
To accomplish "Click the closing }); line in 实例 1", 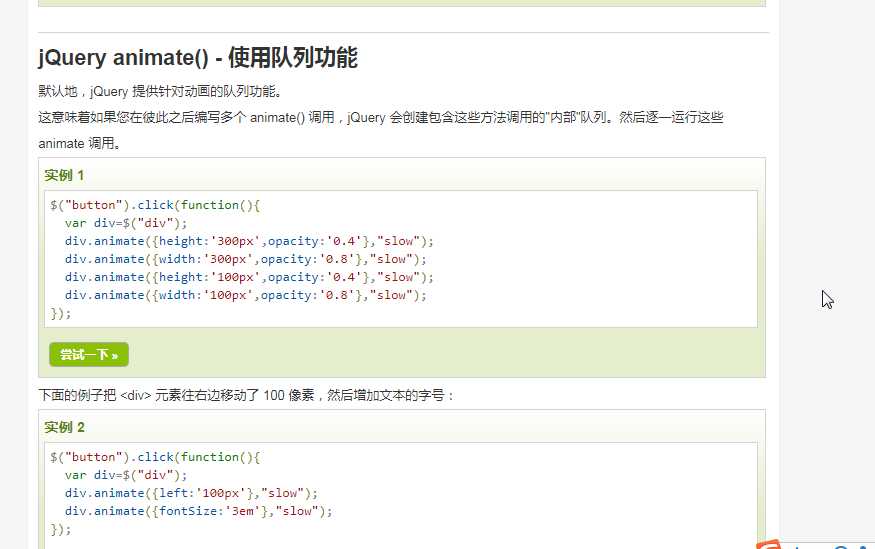I will [61, 313].
